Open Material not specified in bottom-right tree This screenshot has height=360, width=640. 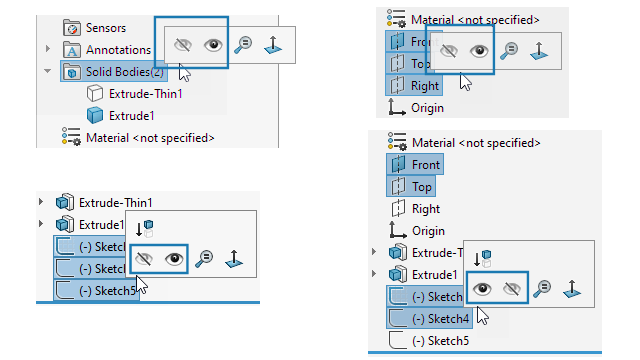(464, 143)
